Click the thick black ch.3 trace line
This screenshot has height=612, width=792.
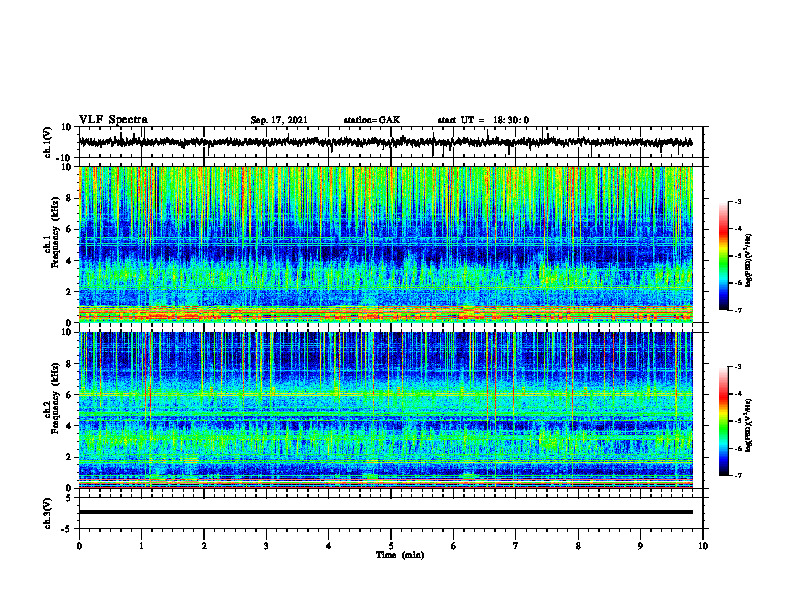click(x=386, y=512)
